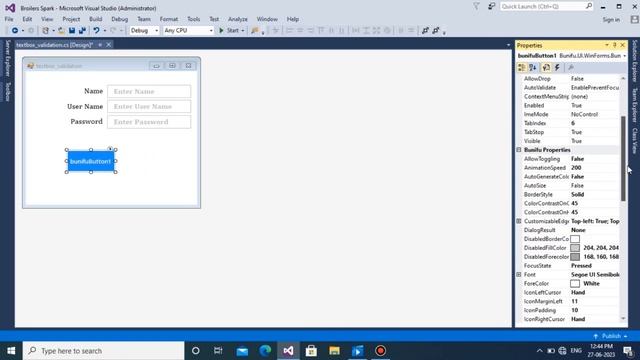640x360 pixels.
Task: Click the Properties panel vertical scrollbar
Action: (623, 158)
